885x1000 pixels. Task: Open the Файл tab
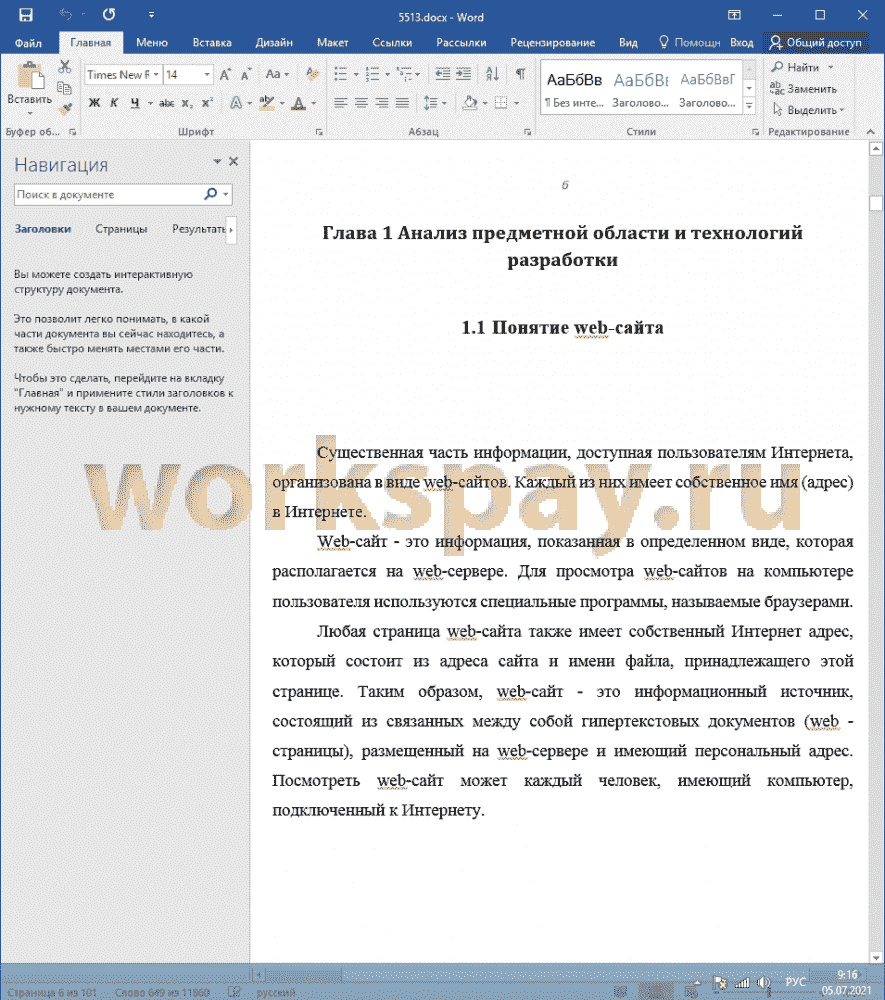click(x=28, y=43)
